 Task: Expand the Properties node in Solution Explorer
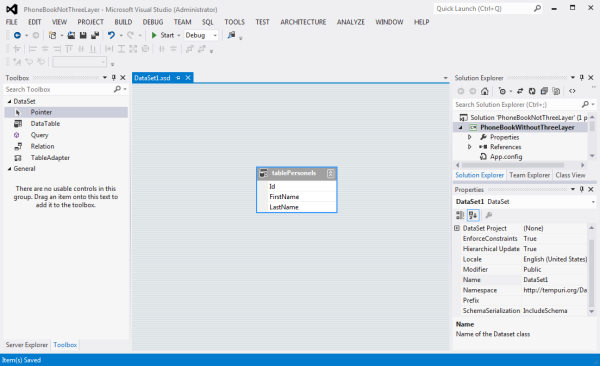coord(470,137)
